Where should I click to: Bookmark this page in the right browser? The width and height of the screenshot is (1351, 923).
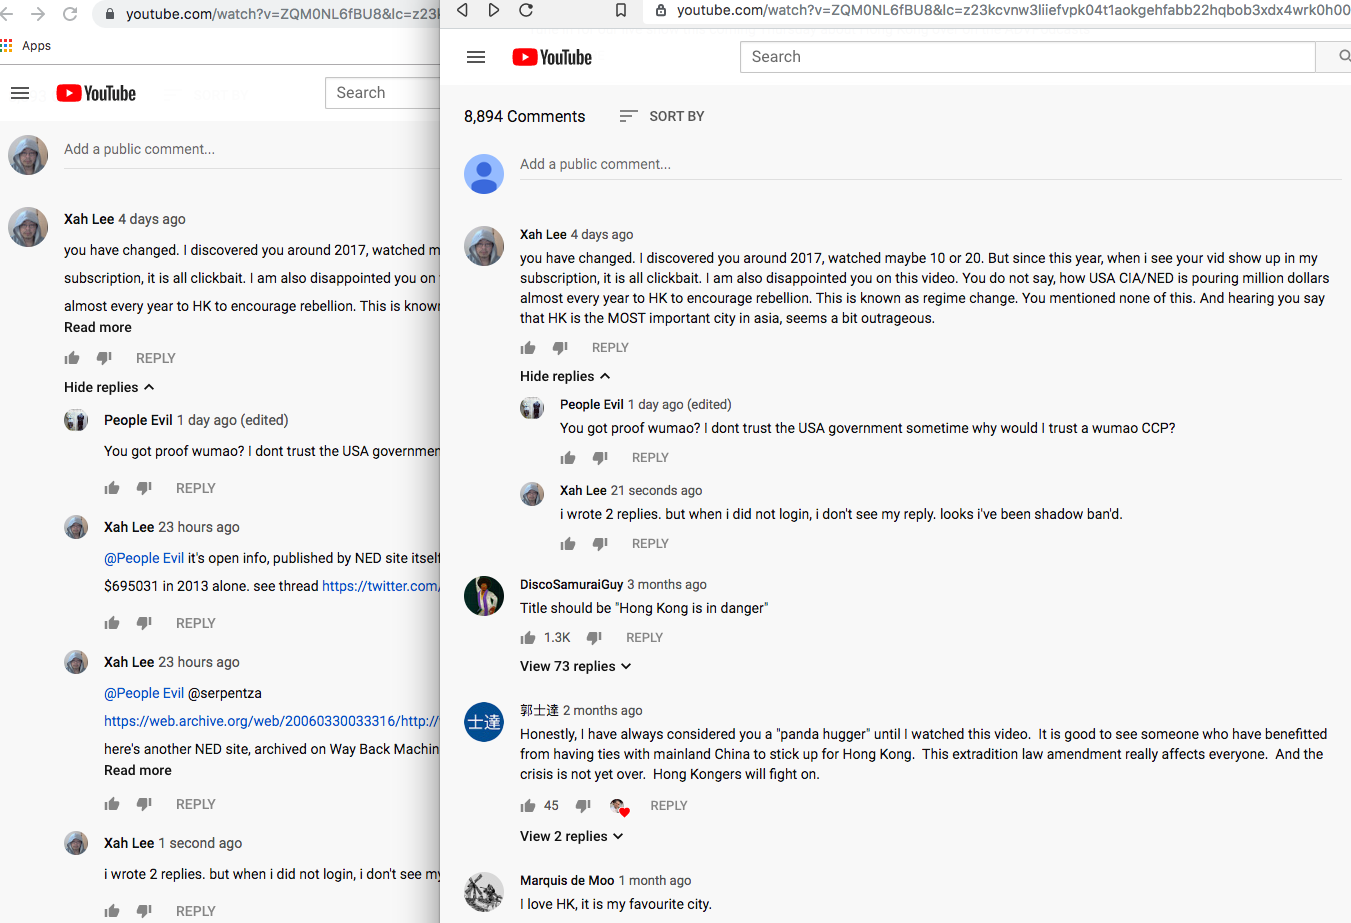[621, 10]
